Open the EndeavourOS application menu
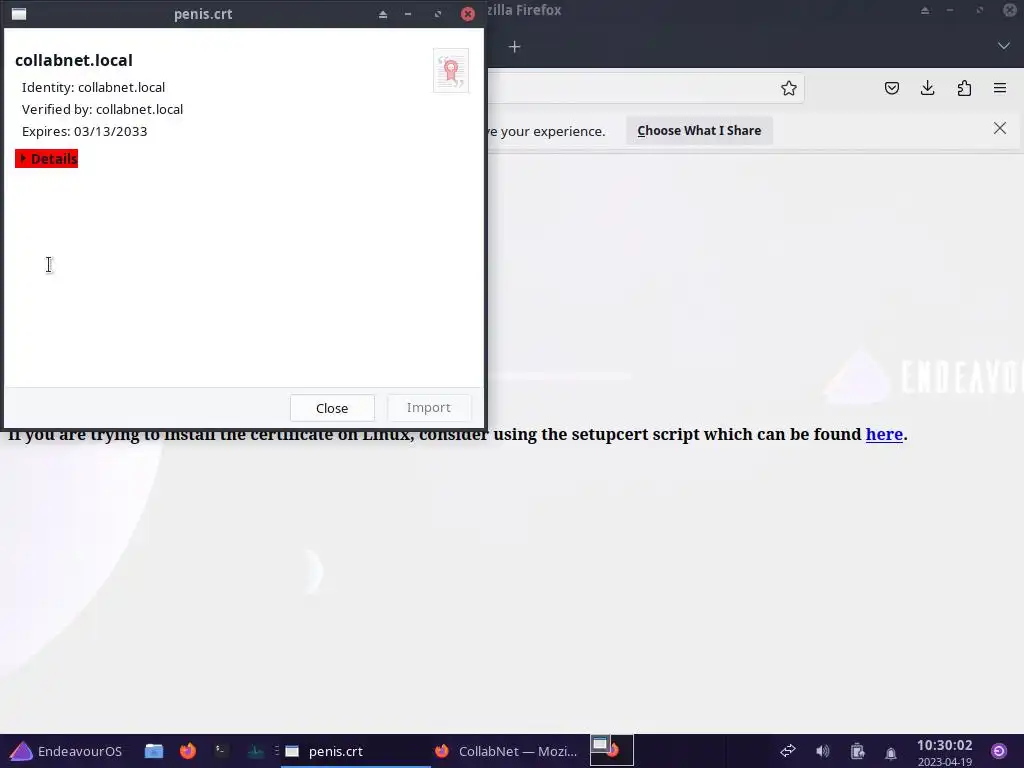This screenshot has height=768, width=1024. (65, 751)
